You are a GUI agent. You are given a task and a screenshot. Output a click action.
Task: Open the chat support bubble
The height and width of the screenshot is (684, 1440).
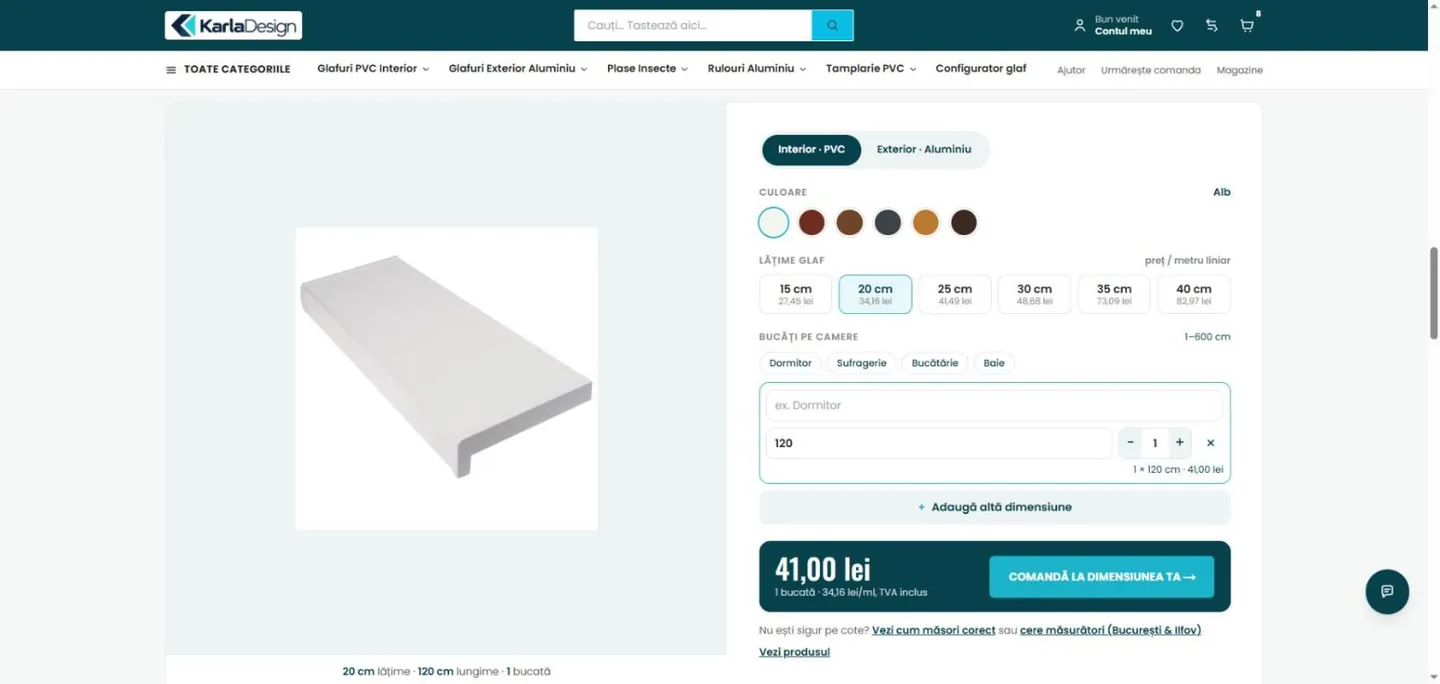tap(1387, 591)
